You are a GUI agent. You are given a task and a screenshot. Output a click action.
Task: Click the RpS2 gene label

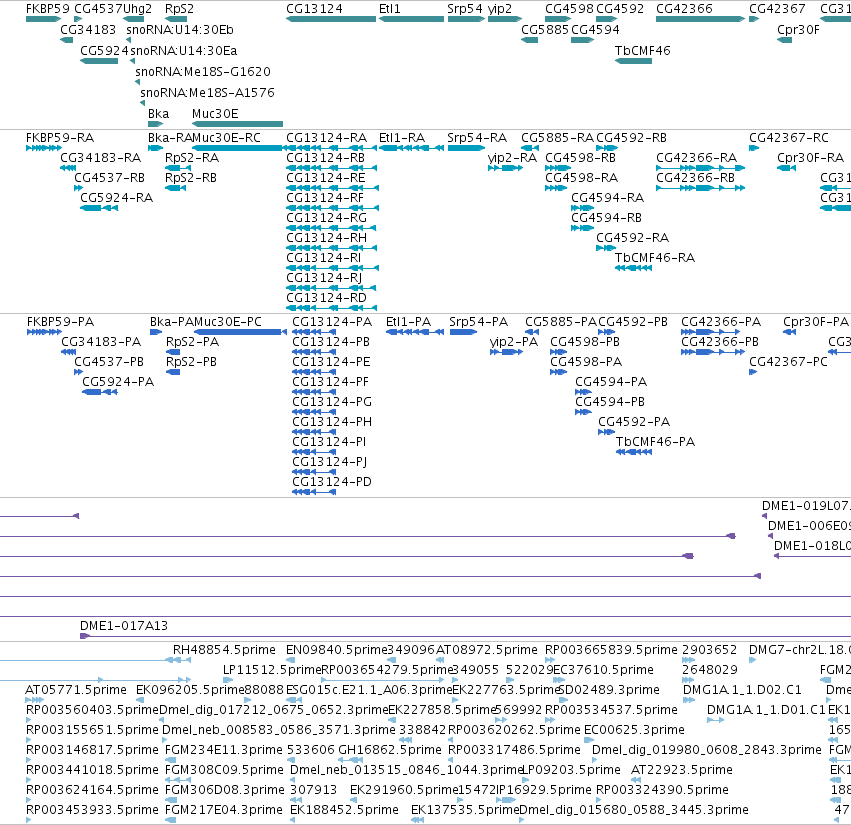pyautogui.click(x=179, y=9)
